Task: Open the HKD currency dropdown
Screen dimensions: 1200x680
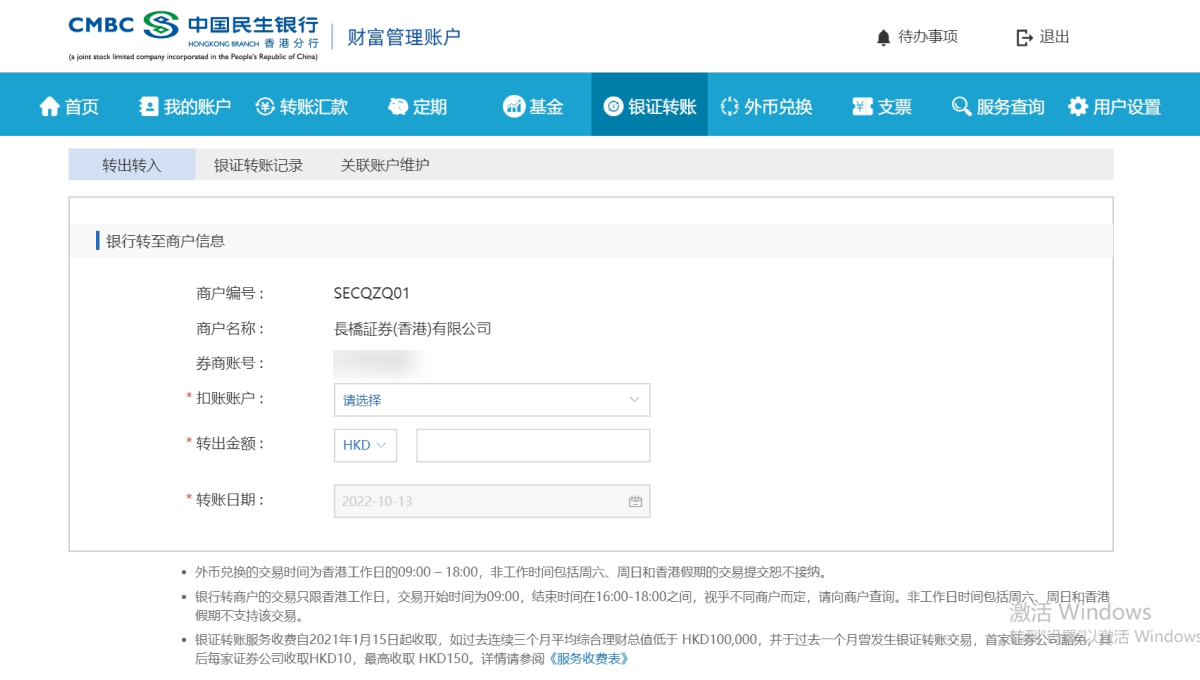Action: point(365,445)
